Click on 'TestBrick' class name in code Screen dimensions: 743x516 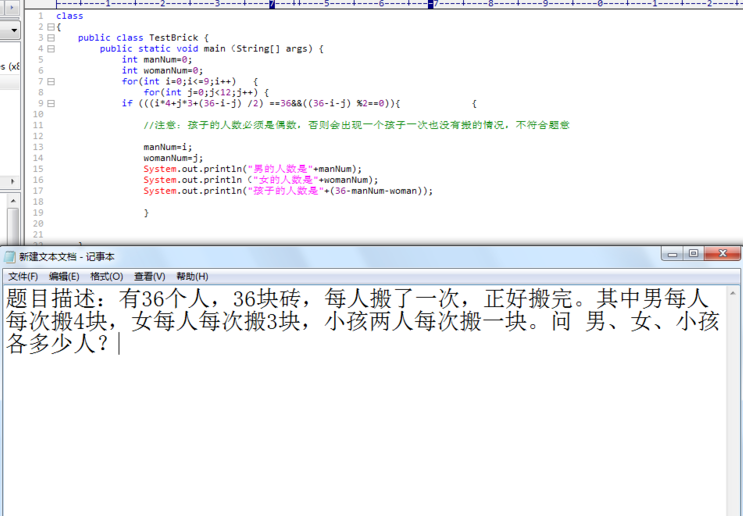pos(173,38)
